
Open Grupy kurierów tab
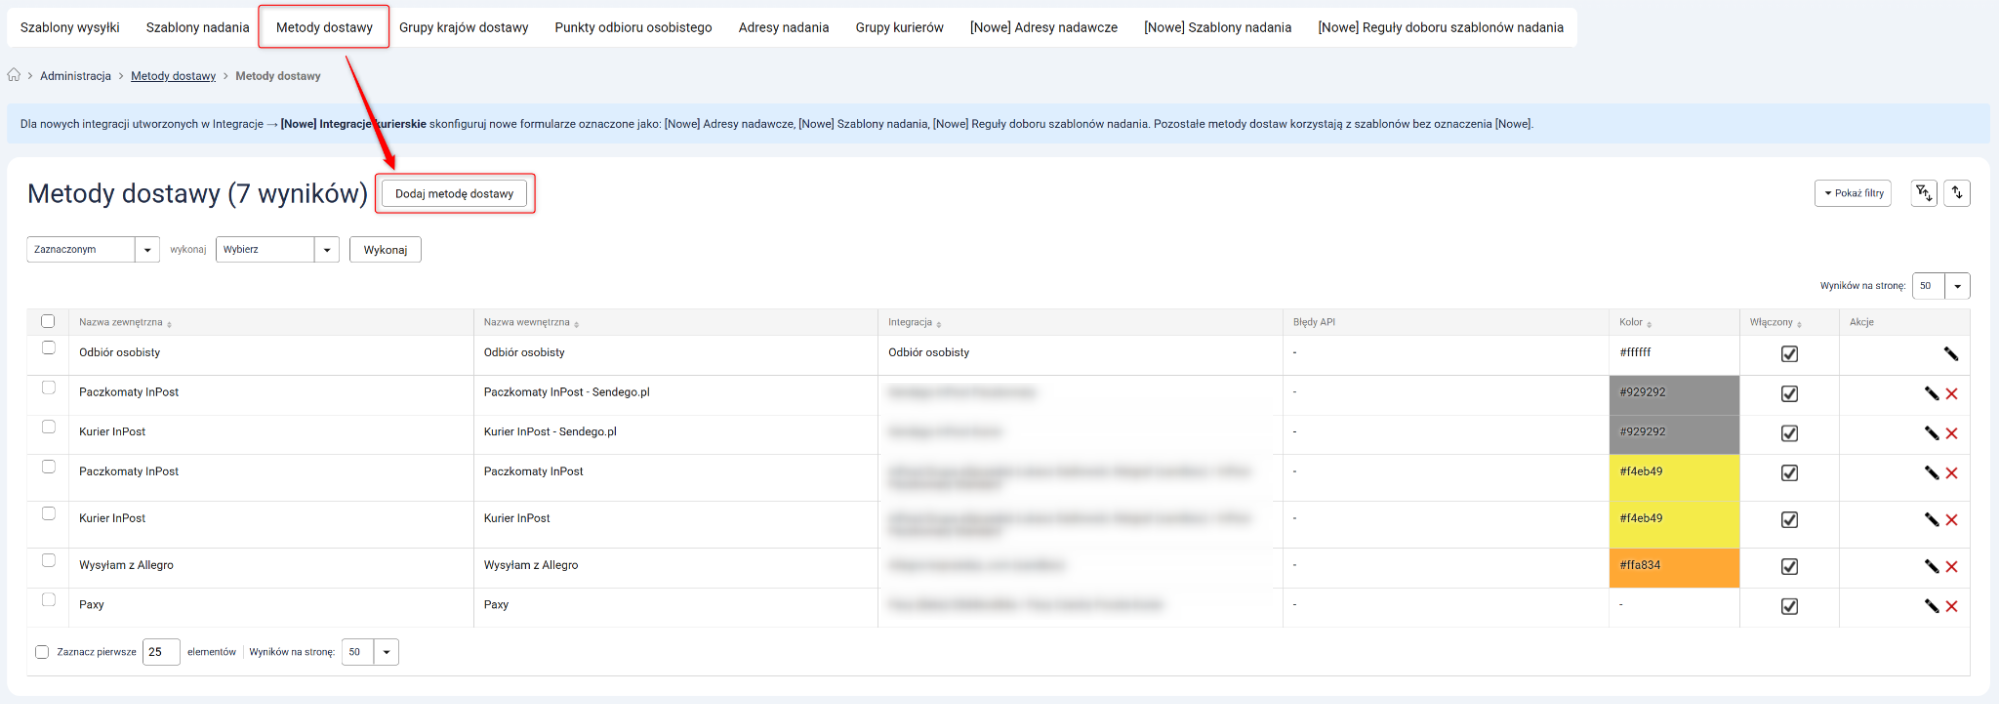click(x=899, y=27)
